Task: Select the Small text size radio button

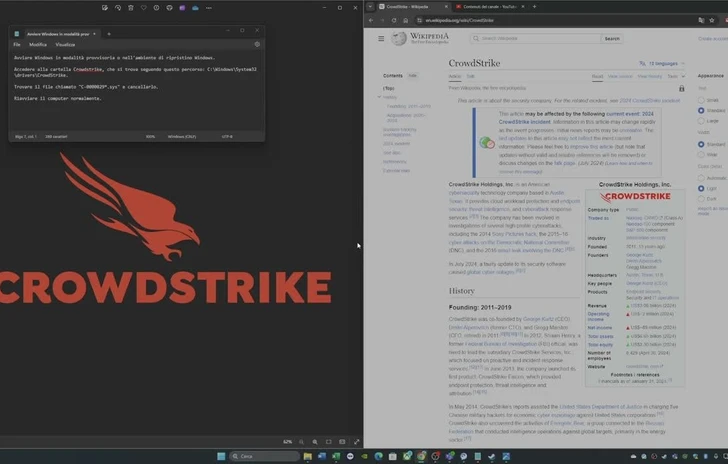Action: click(700, 100)
